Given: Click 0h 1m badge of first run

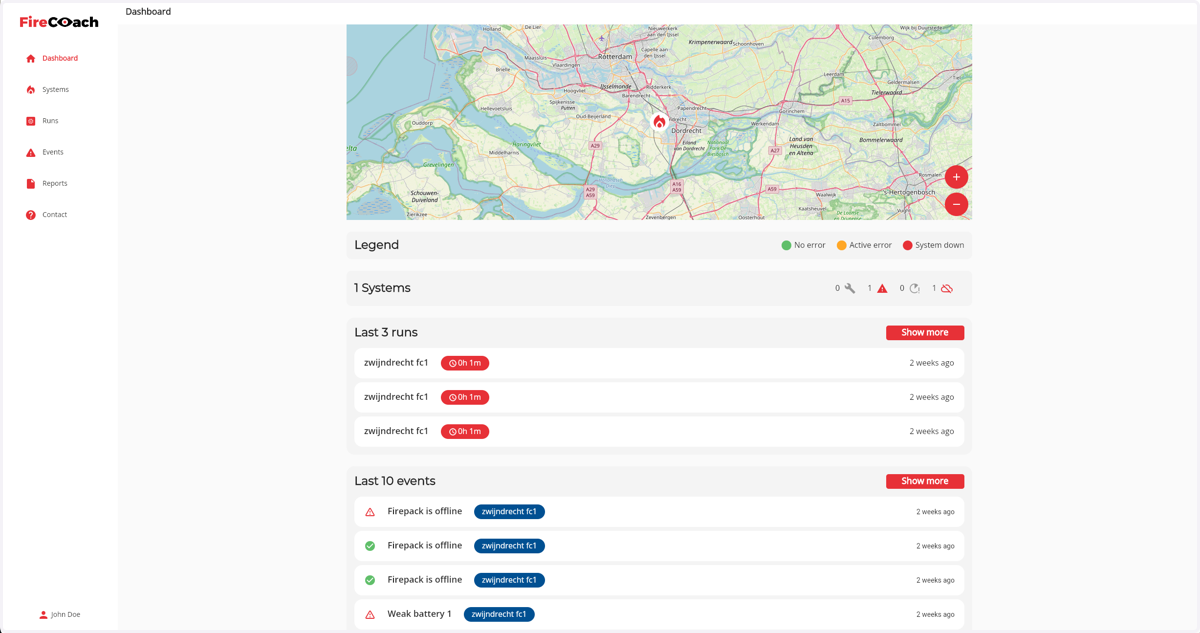Looking at the screenshot, I should pyautogui.click(x=465, y=363).
